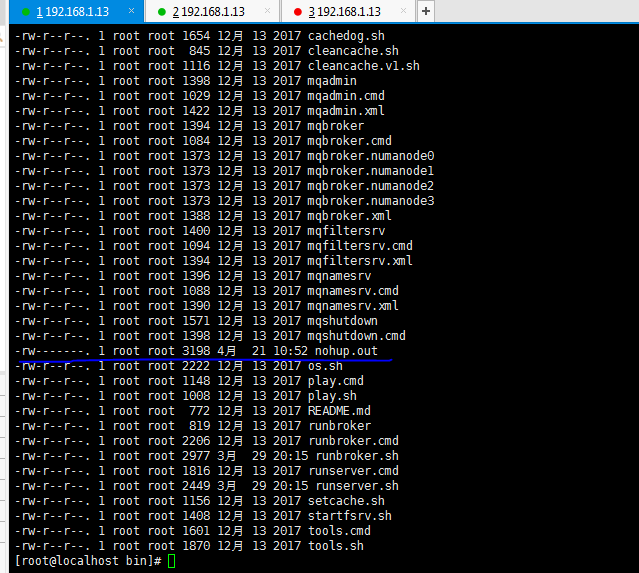The height and width of the screenshot is (573, 639).
Task: Click the filename mqbroker.numanode0
Action: [x=371, y=156]
